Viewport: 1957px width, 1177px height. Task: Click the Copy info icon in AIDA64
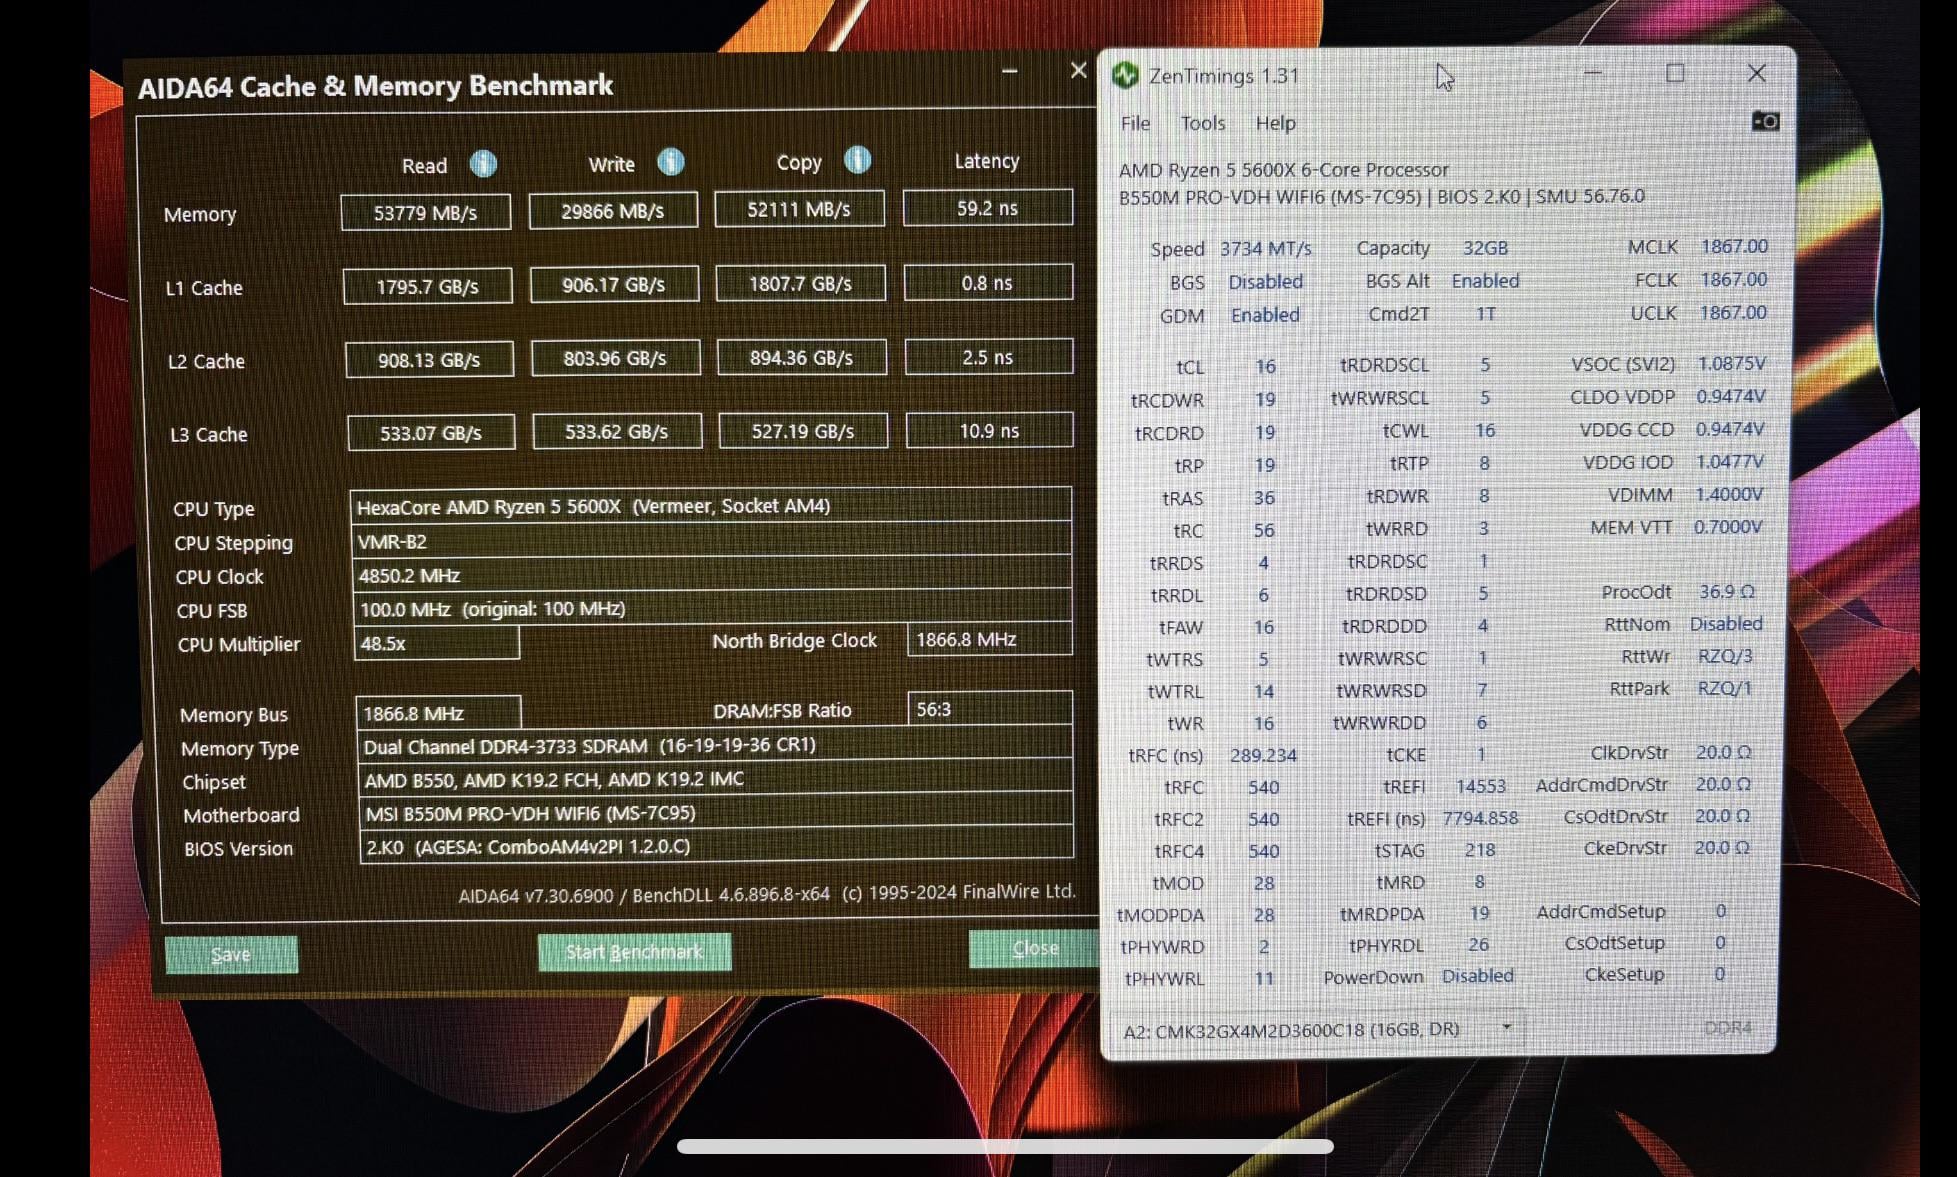click(857, 160)
